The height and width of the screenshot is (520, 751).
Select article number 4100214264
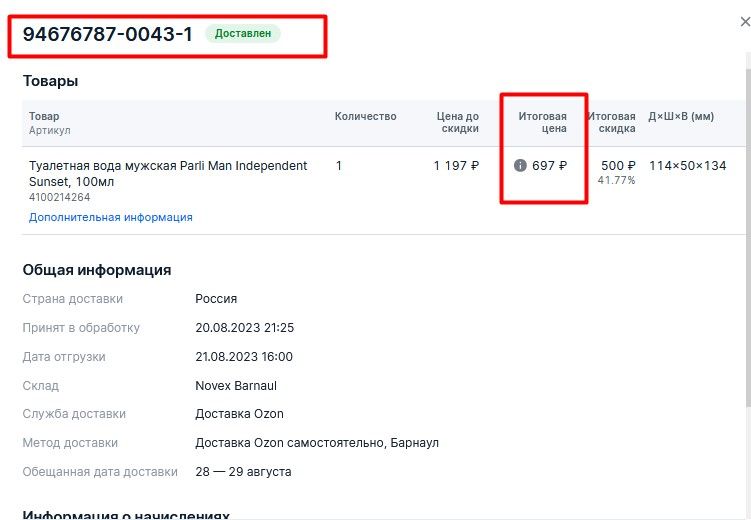pyautogui.click(x=59, y=197)
